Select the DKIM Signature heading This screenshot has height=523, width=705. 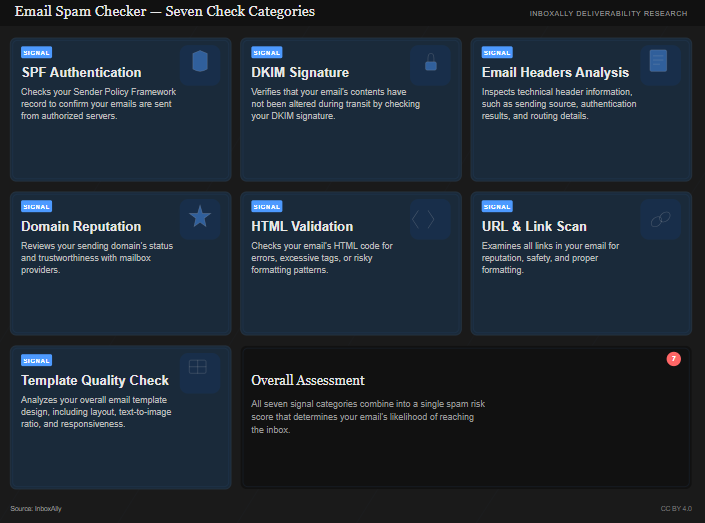(300, 72)
